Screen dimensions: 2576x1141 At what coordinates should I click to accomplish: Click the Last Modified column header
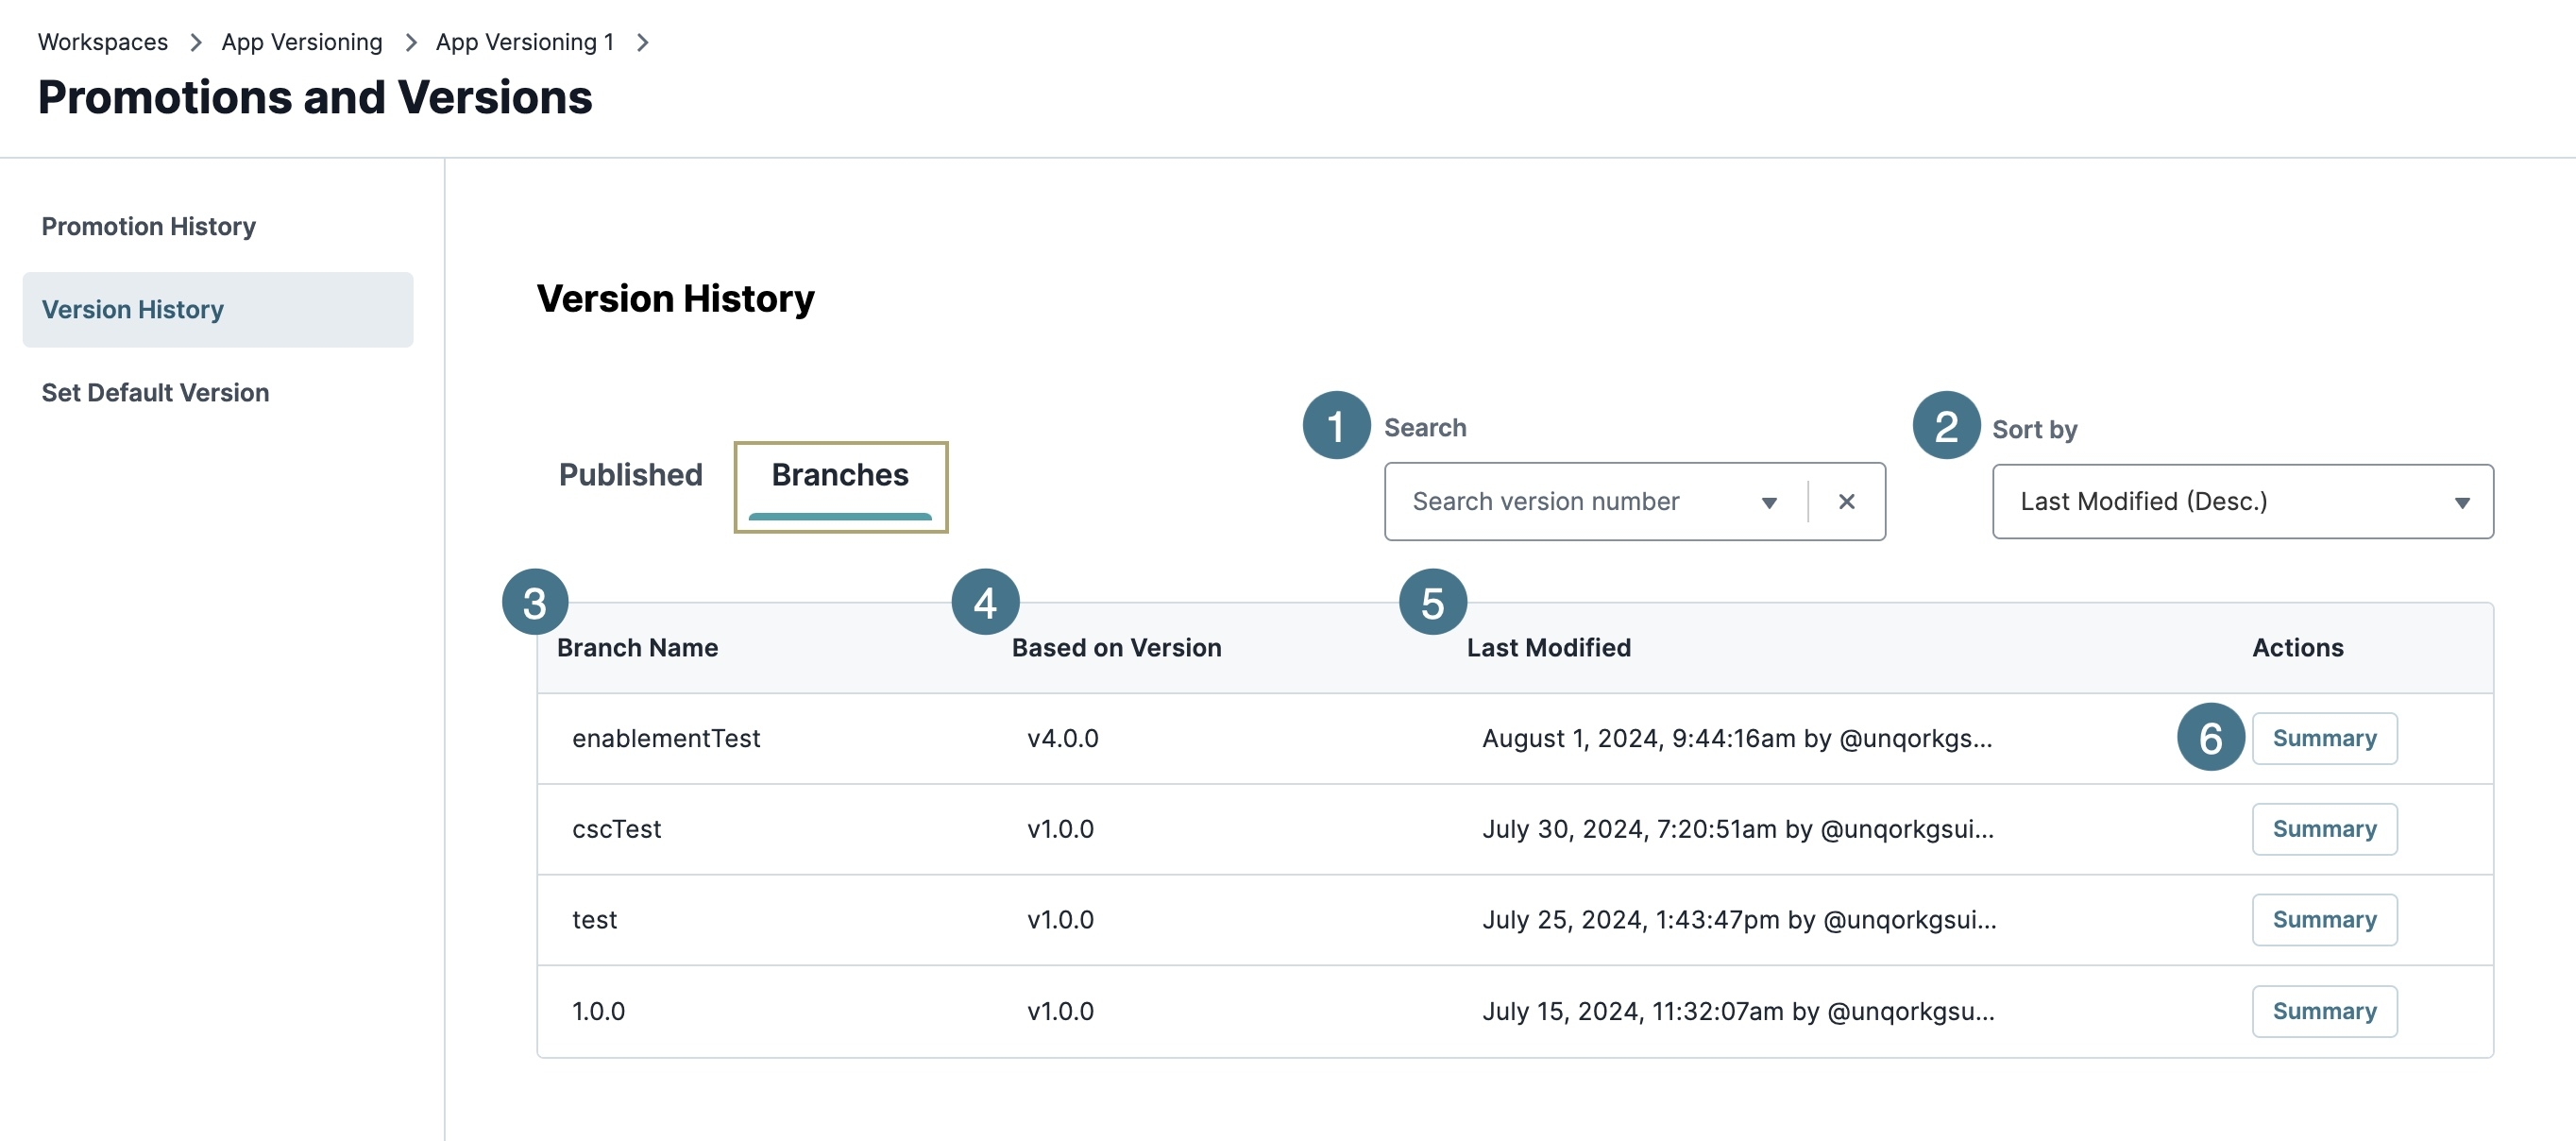tap(1548, 647)
